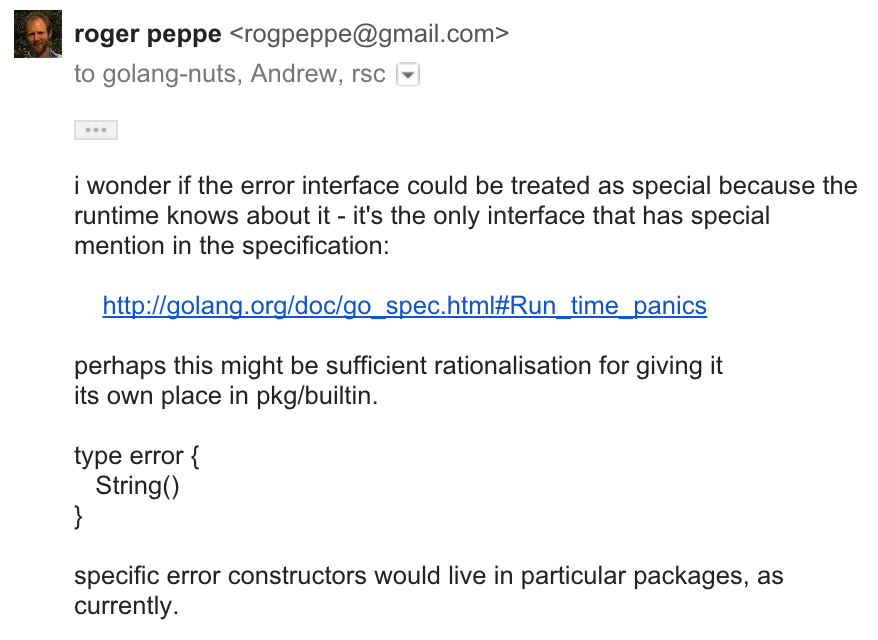Click the rogpeppe@gmail.com email address
878x640 pixels.
click(x=369, y=34)
